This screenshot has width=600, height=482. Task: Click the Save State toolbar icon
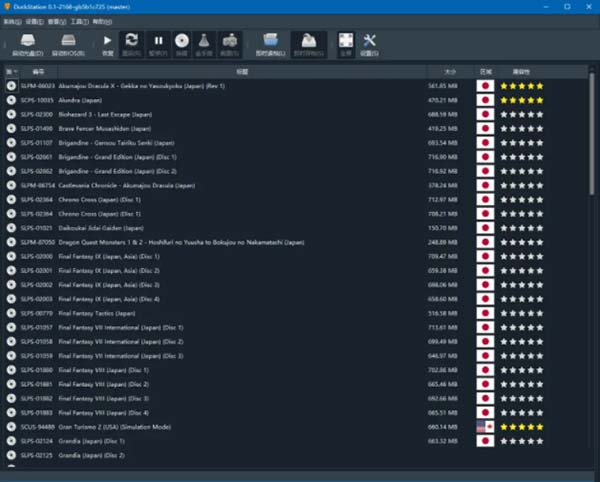(307, 42)
